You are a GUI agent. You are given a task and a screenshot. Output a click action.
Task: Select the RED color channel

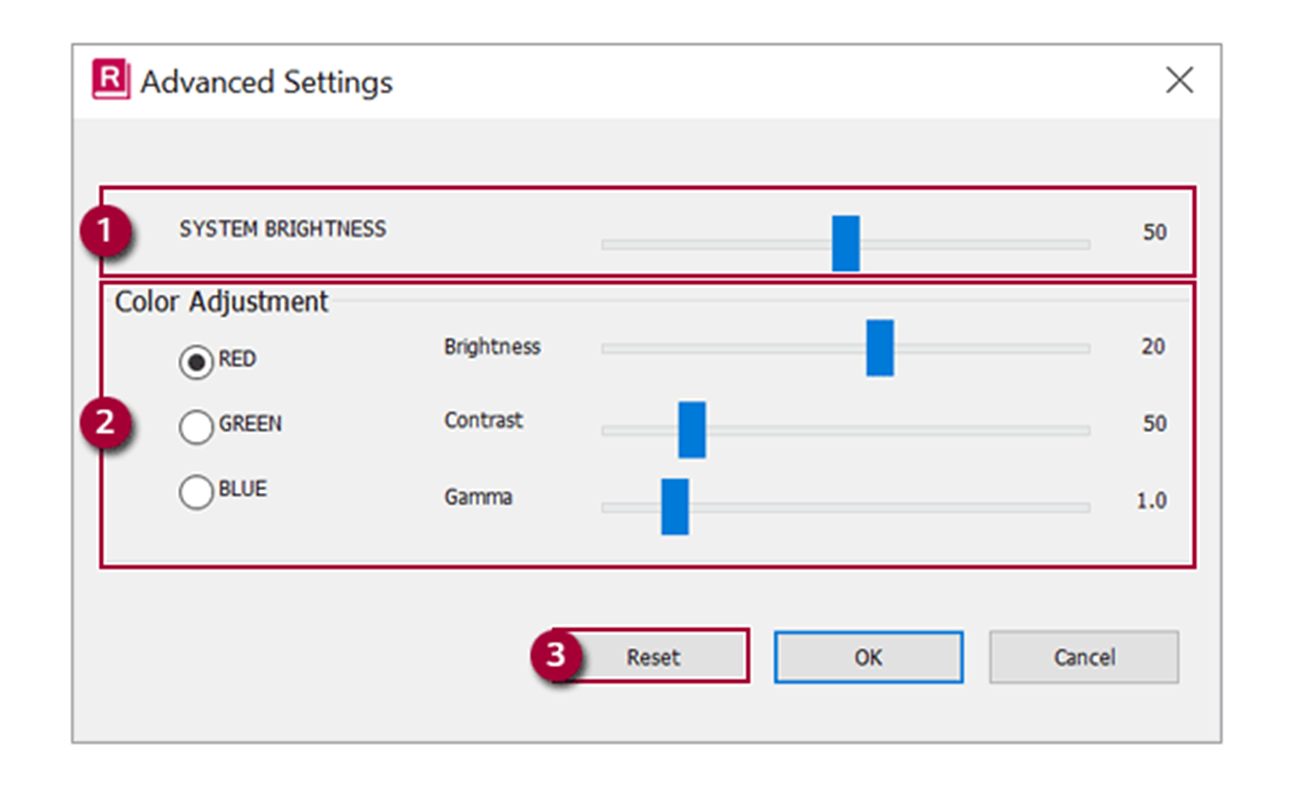[x=196, y=362]
